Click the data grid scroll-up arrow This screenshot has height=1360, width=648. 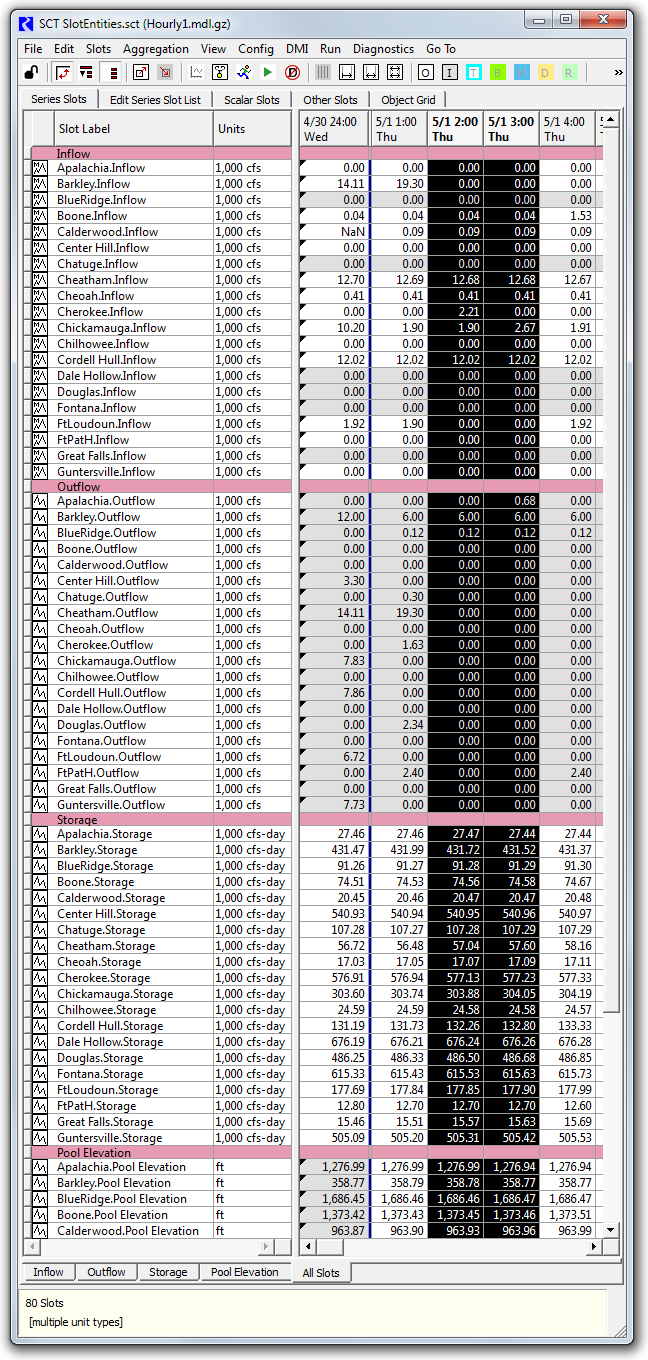(x=612, y=119)
